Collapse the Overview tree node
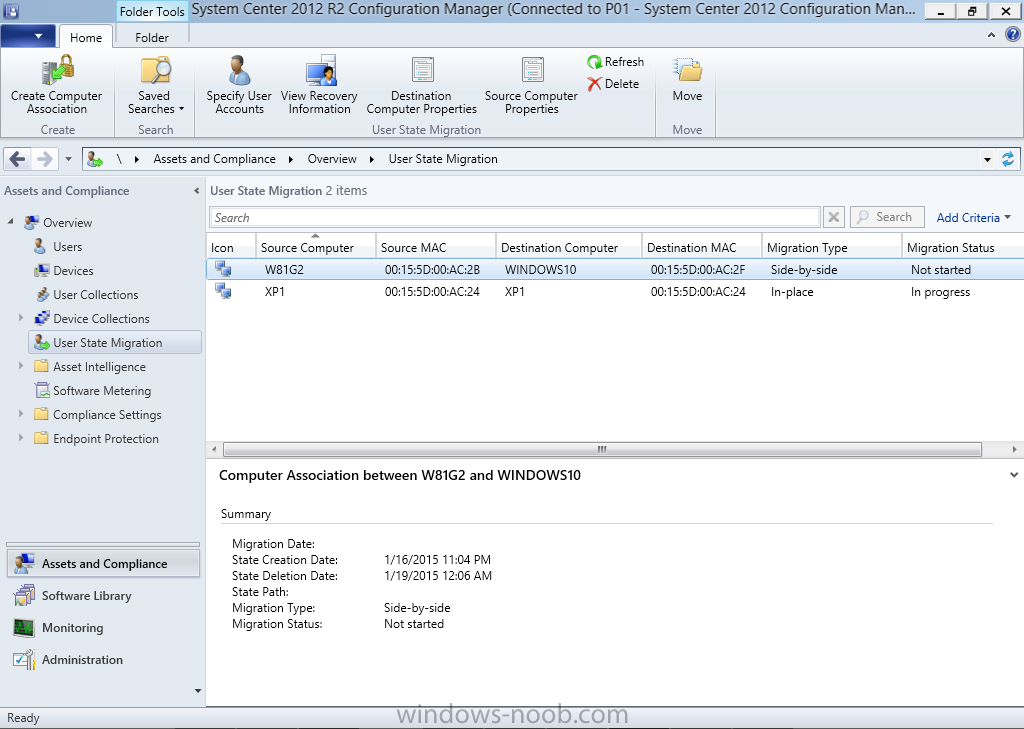The width and height of the screenshot is (1024, 729). 10,222
